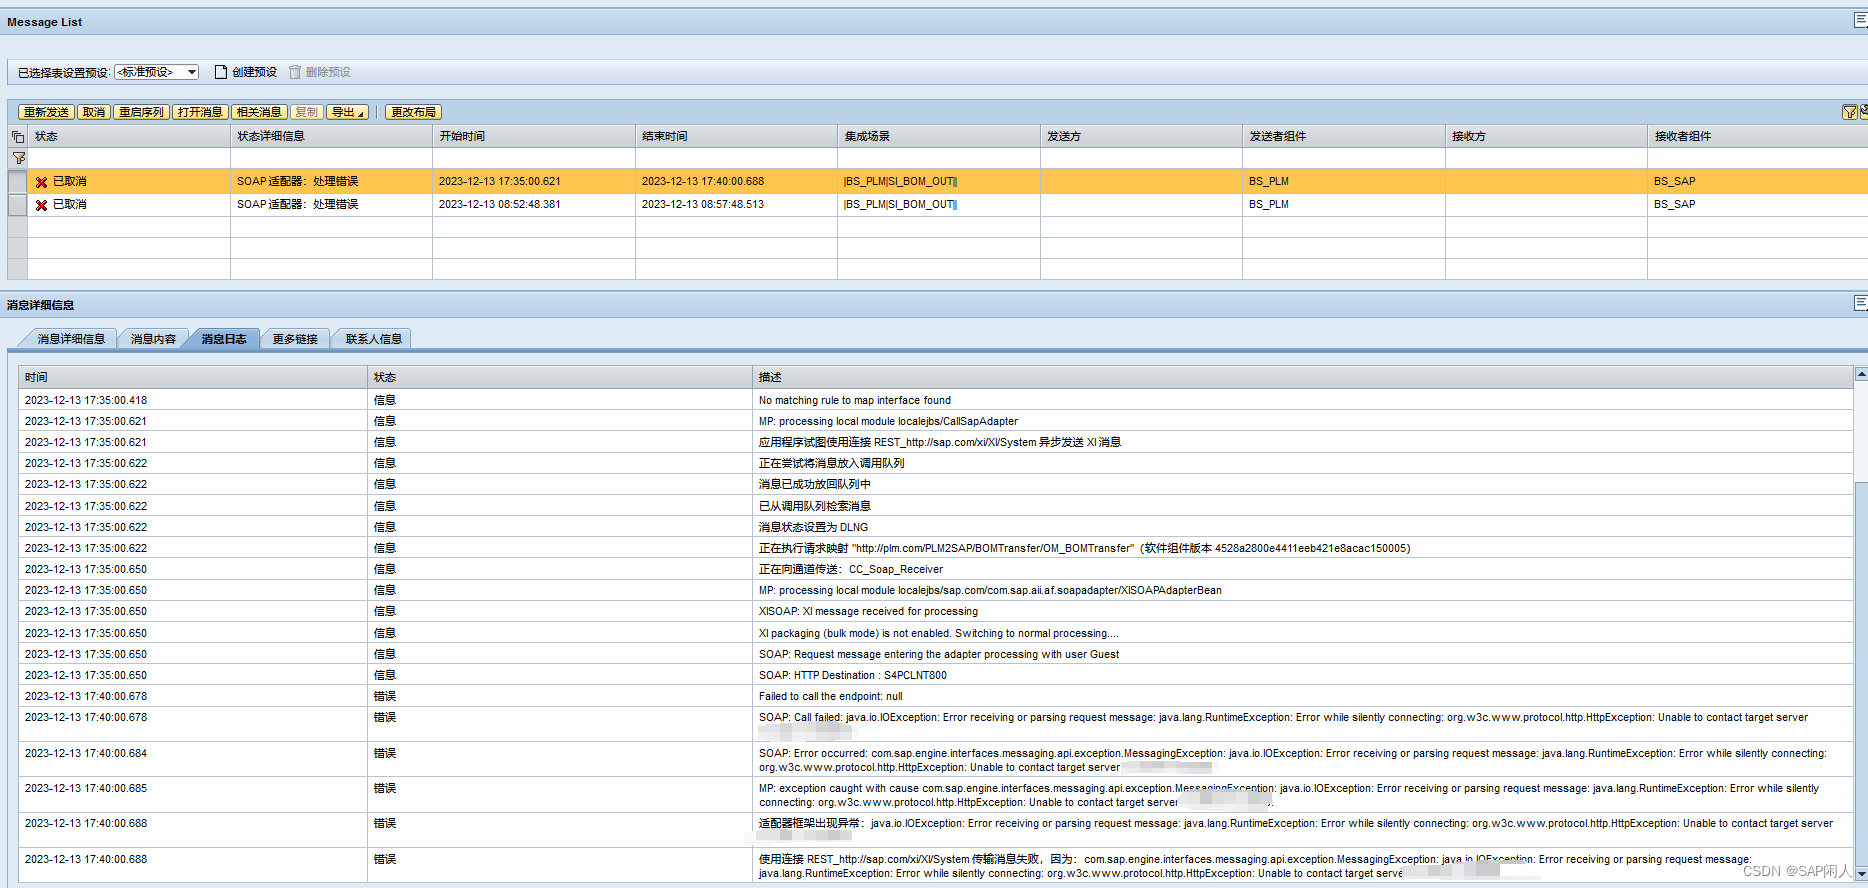1868x888 pixels.
Task: Click the 重启序列 button
Action: 141,112
